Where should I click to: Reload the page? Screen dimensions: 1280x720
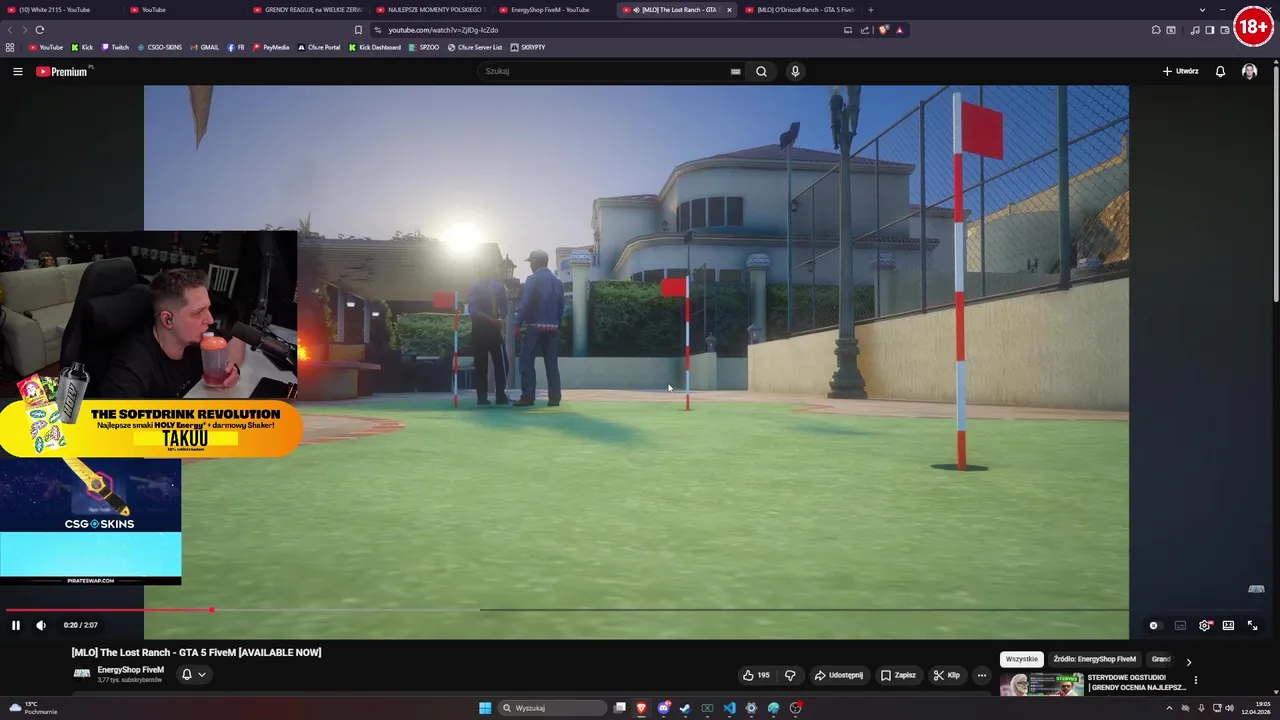(x=40, y=30)
